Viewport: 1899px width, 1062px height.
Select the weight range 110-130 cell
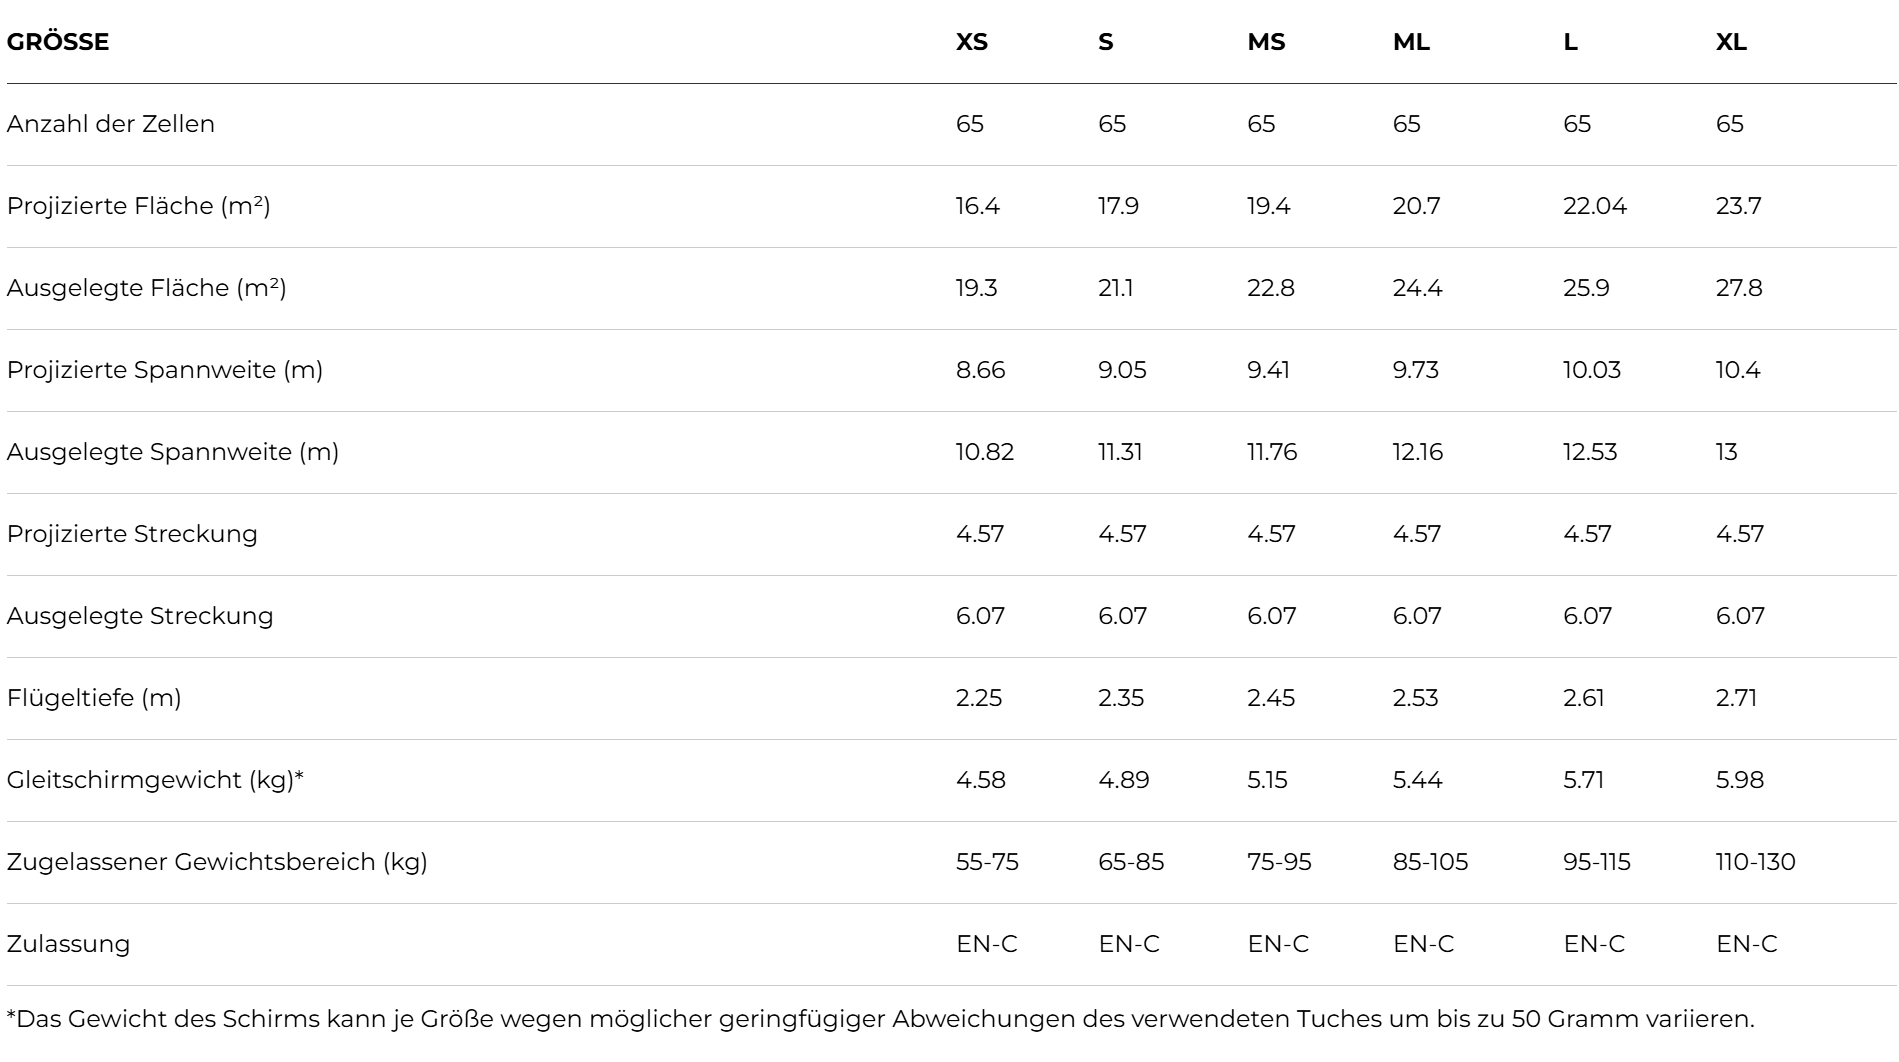1755,862
